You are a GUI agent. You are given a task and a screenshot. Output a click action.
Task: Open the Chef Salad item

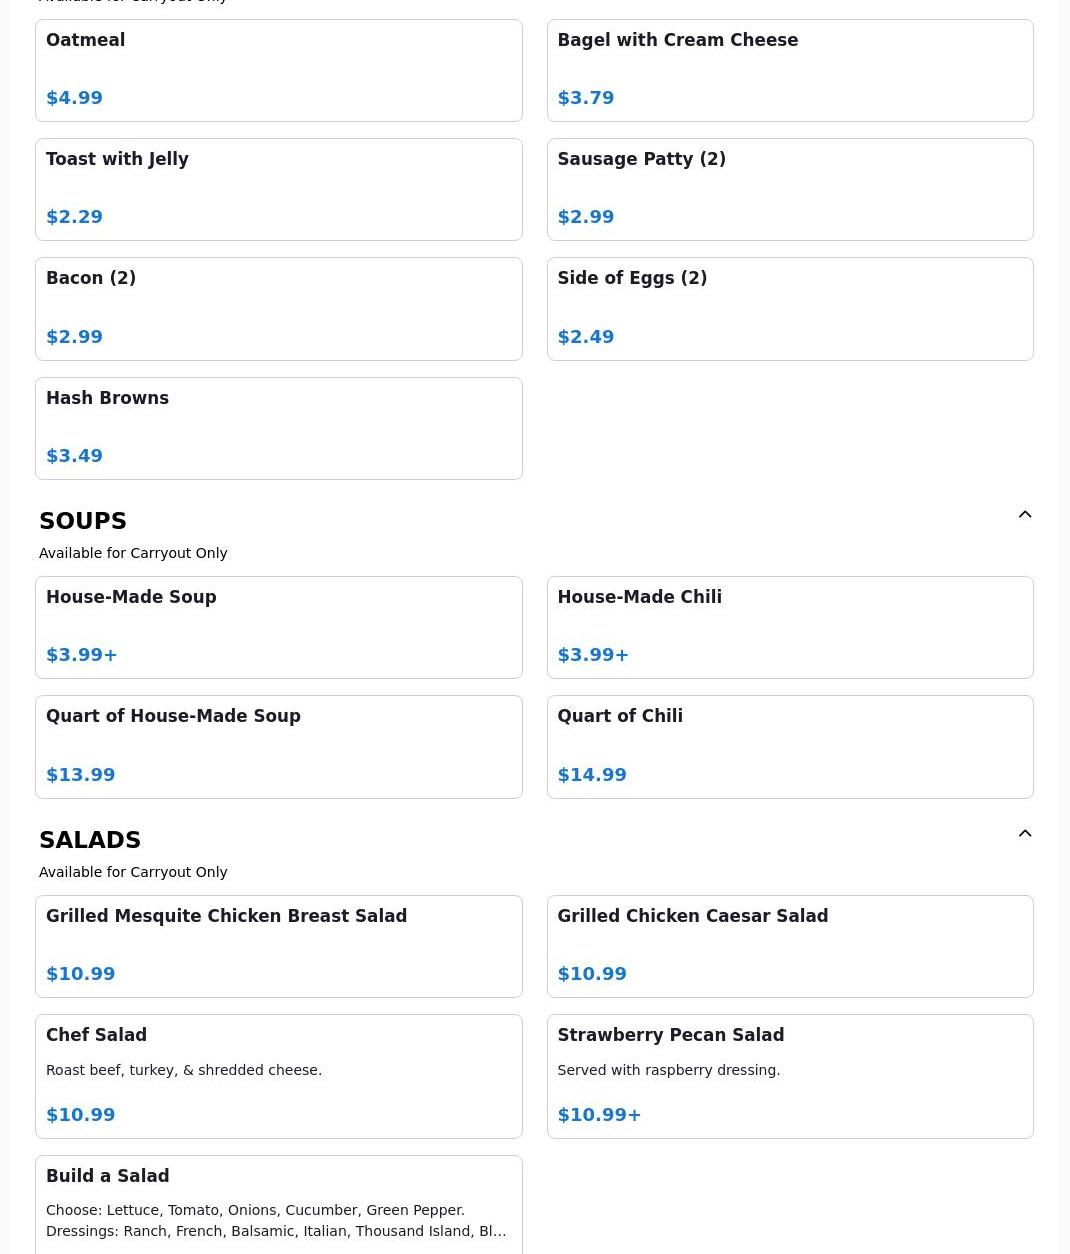coord(278,1076)
